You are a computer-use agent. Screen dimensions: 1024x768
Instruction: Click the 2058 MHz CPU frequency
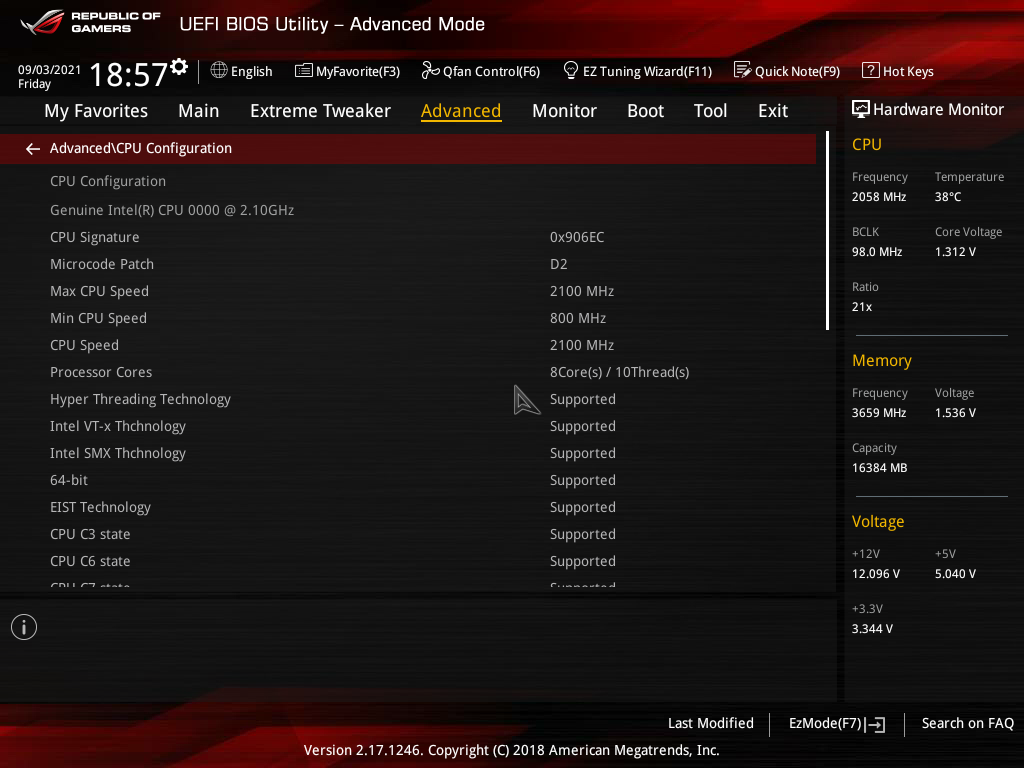tap(878, 197)
